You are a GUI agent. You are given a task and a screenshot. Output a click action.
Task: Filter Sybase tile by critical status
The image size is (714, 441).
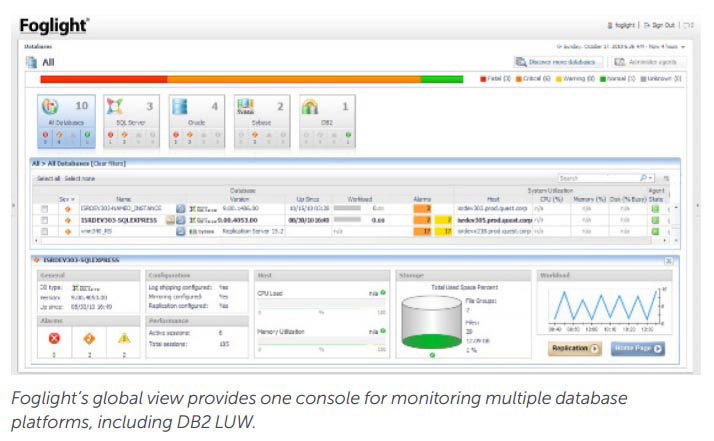click(255, 135)
